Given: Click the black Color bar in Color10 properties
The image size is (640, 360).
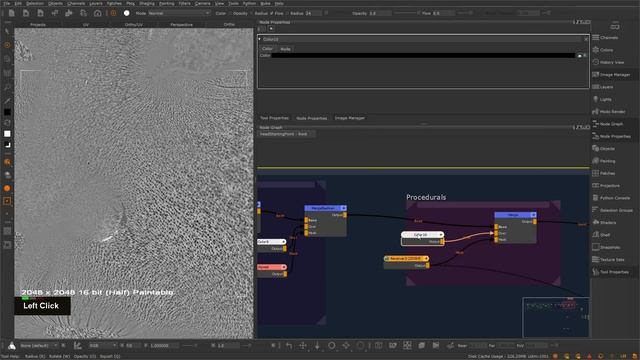Looking at the screenshot, I should click(x=423, y=56).
